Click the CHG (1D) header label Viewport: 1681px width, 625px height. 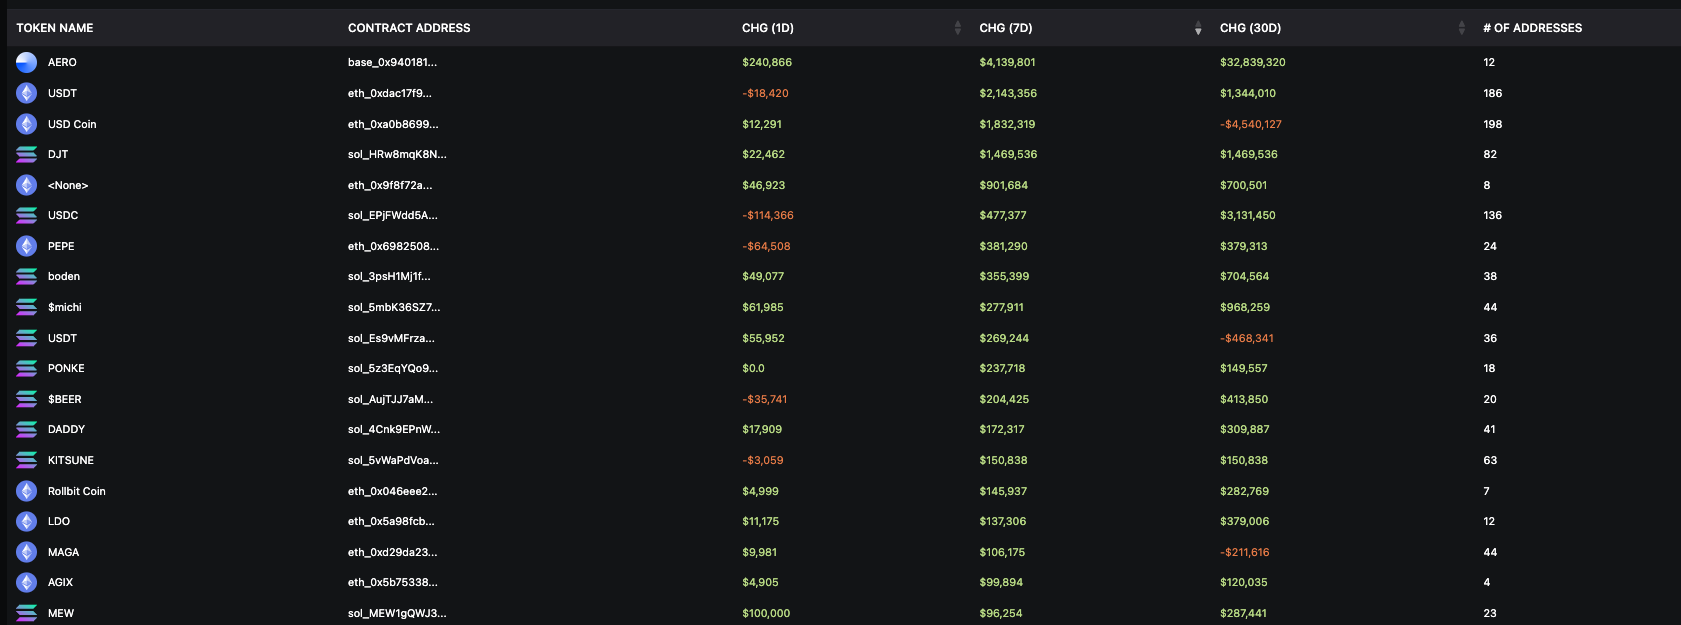click(x=768, y=28)
